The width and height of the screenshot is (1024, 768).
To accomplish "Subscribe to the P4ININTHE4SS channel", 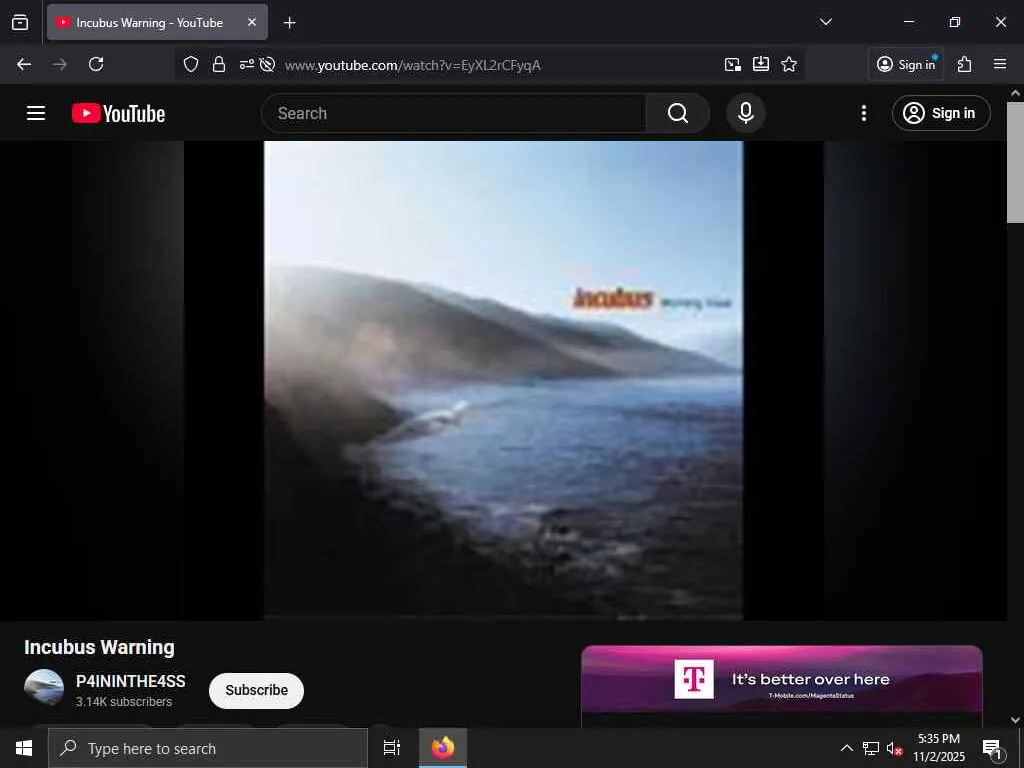I will point(256,690).
